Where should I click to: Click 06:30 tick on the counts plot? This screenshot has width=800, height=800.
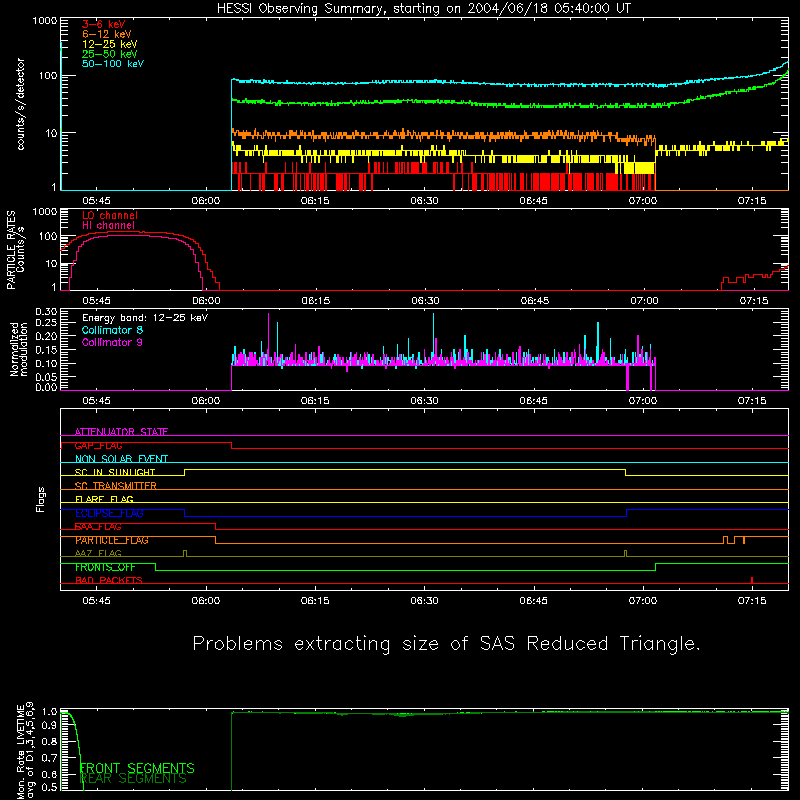(424, 201)
